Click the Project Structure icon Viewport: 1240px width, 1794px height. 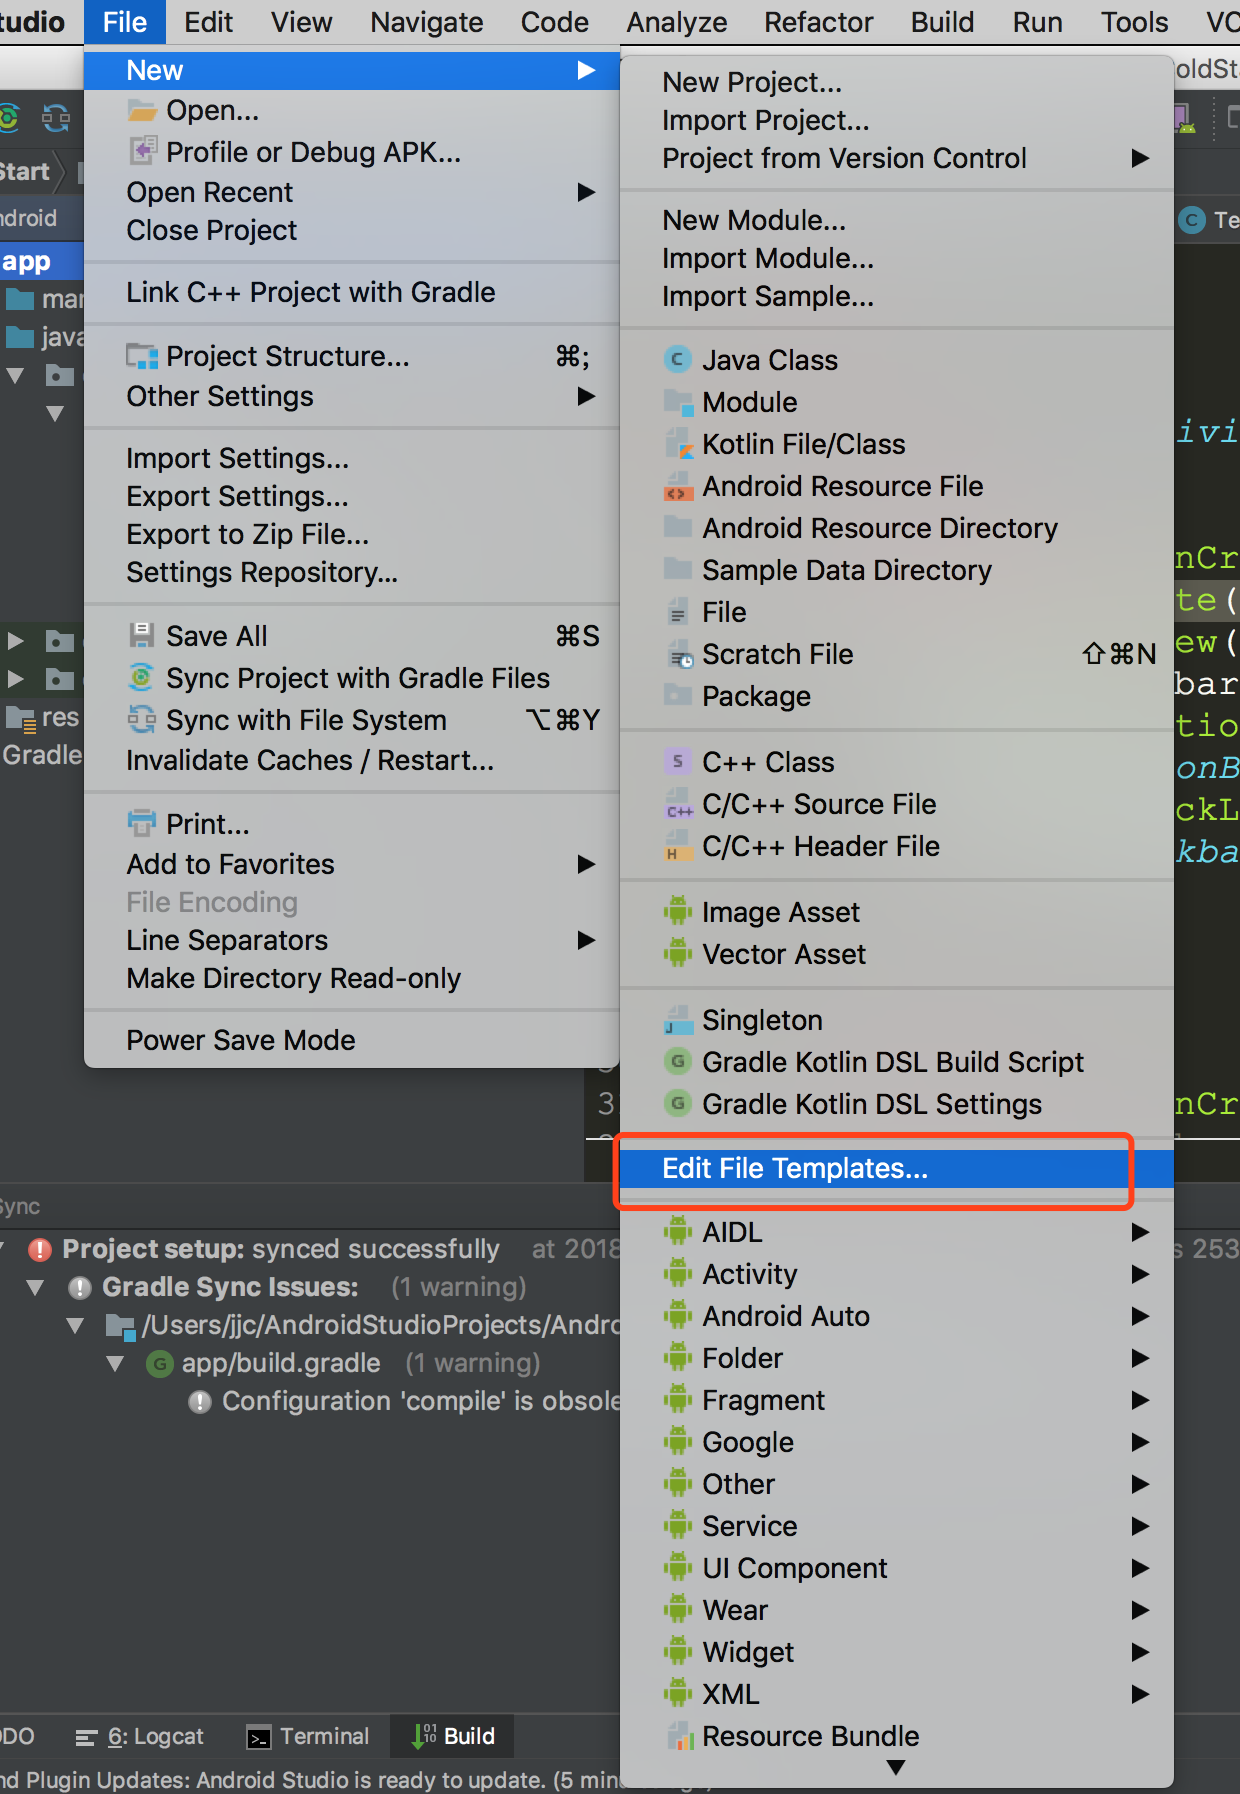tap(142, 356)
